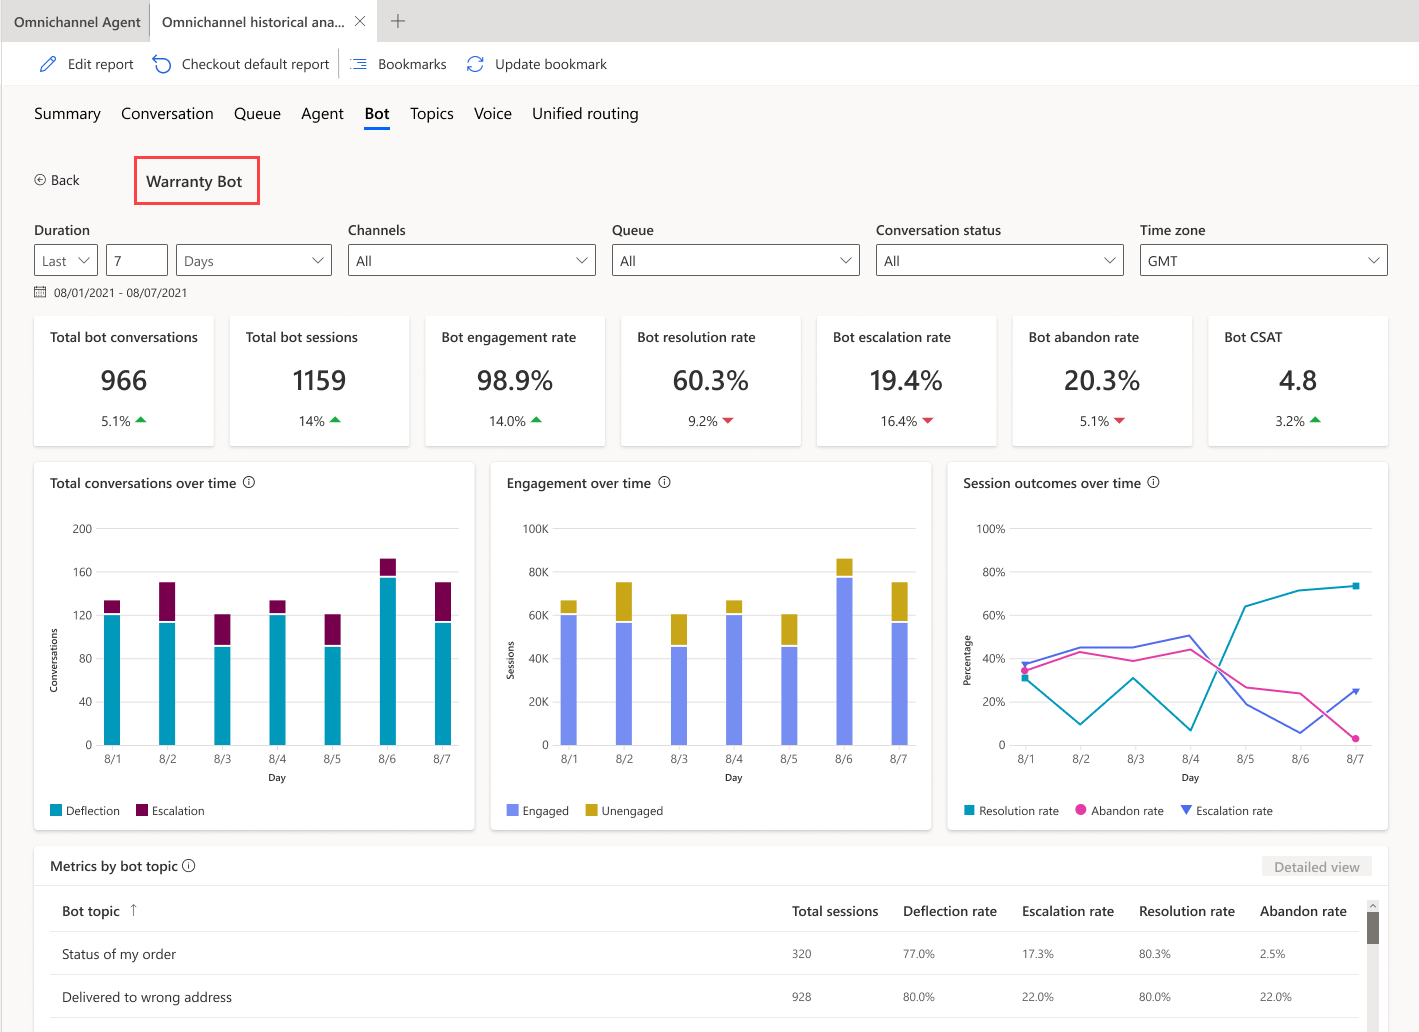
Task: Click the Detailed view button
Action: click(x=1317, y=867)
